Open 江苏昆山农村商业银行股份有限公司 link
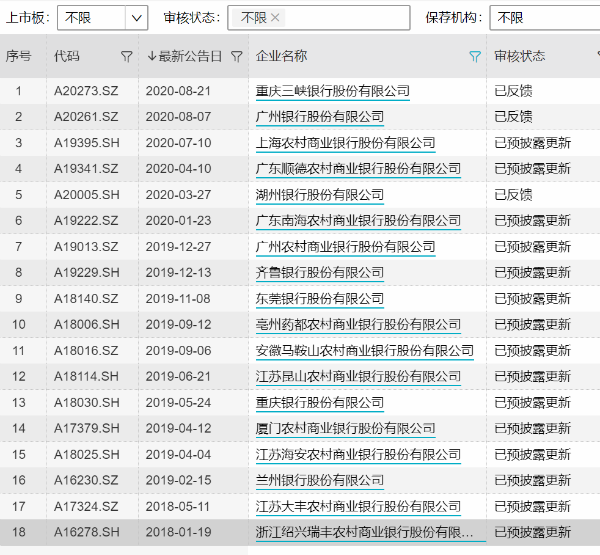 [358, 377]
